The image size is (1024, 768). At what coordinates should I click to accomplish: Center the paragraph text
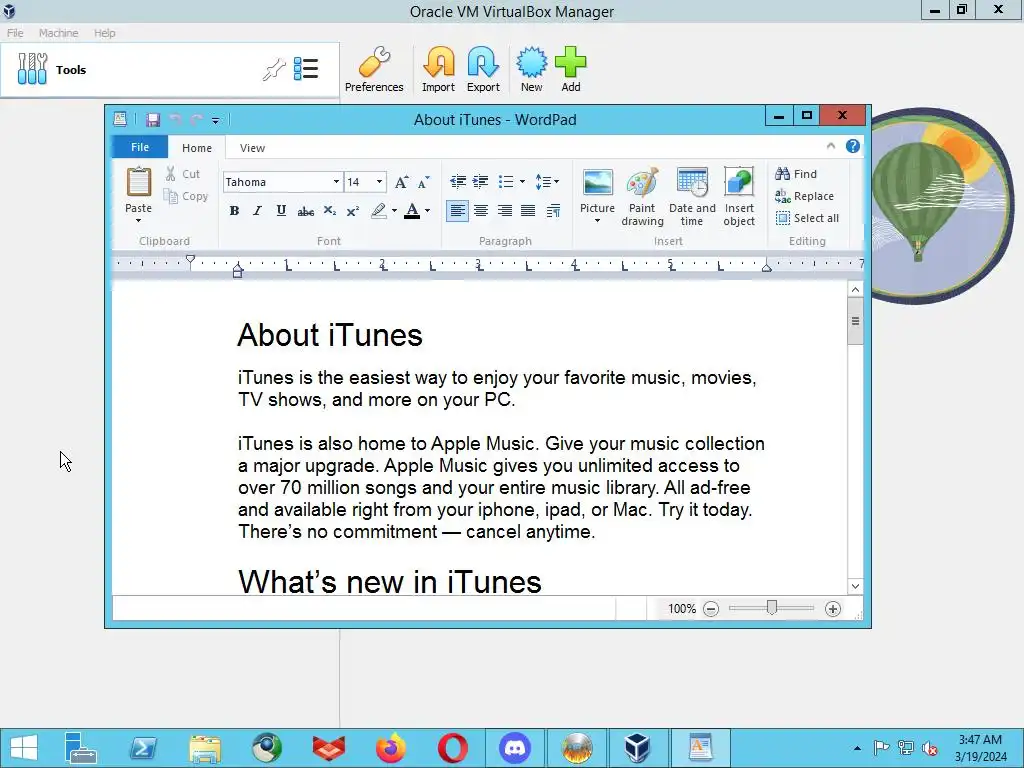(481, 210)
